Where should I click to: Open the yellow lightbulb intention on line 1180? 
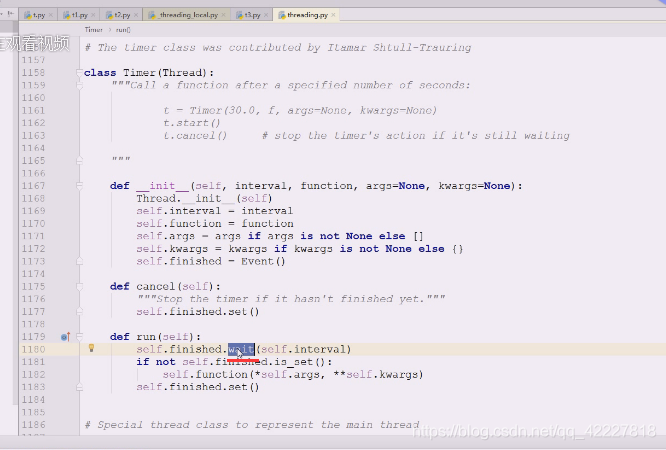point(91,348)
